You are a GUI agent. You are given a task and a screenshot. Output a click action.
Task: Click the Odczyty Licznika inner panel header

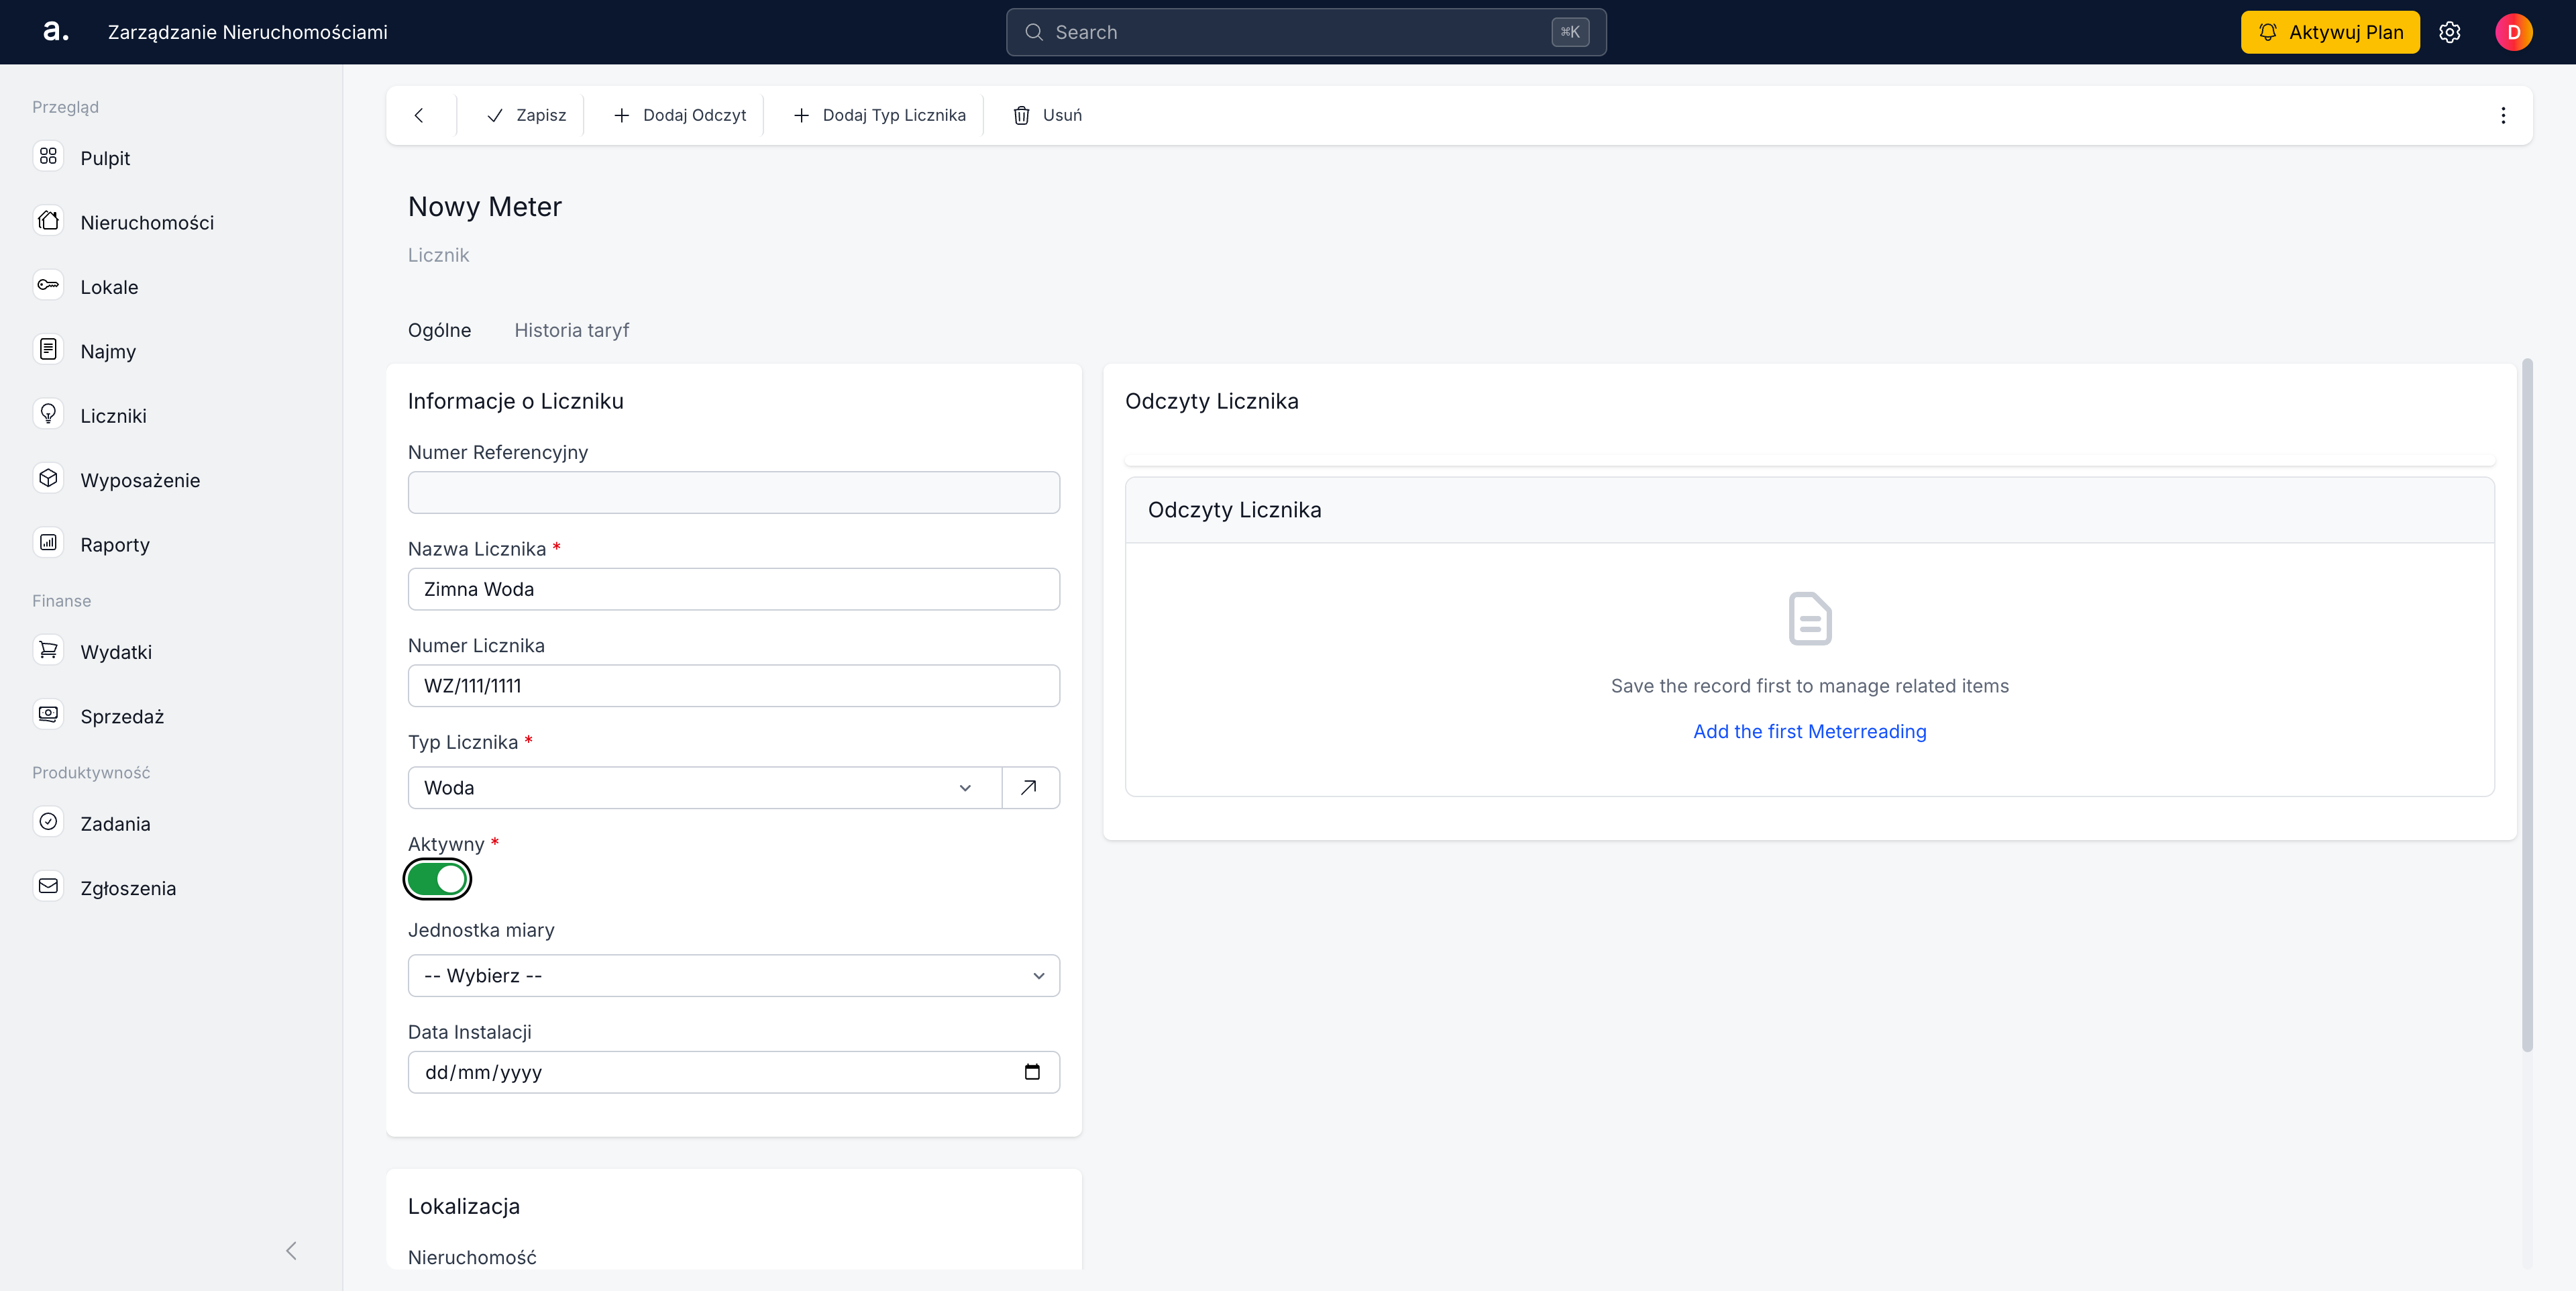[1809, 510]
